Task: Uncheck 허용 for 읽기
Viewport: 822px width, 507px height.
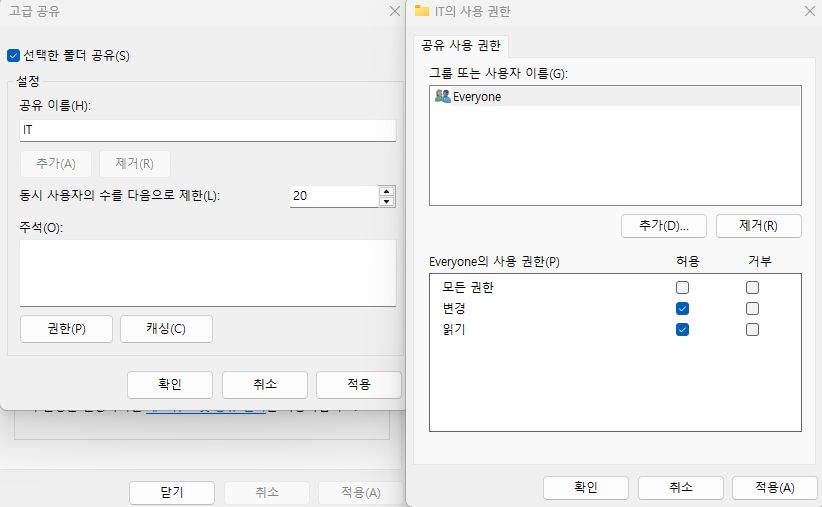Action: [682, 329]
